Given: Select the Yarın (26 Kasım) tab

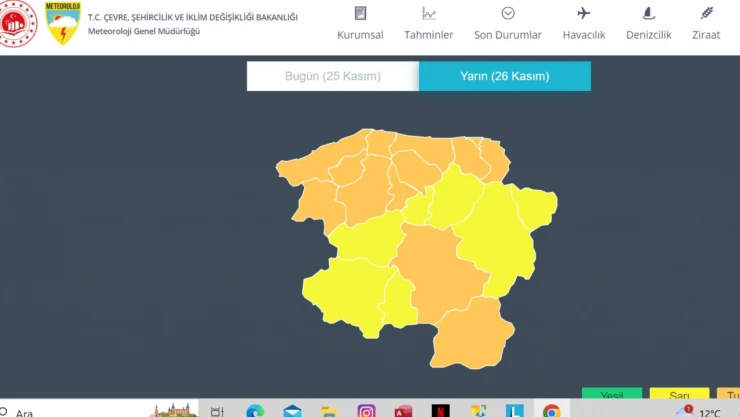Looking at the screenshot, I should point(505,76).
